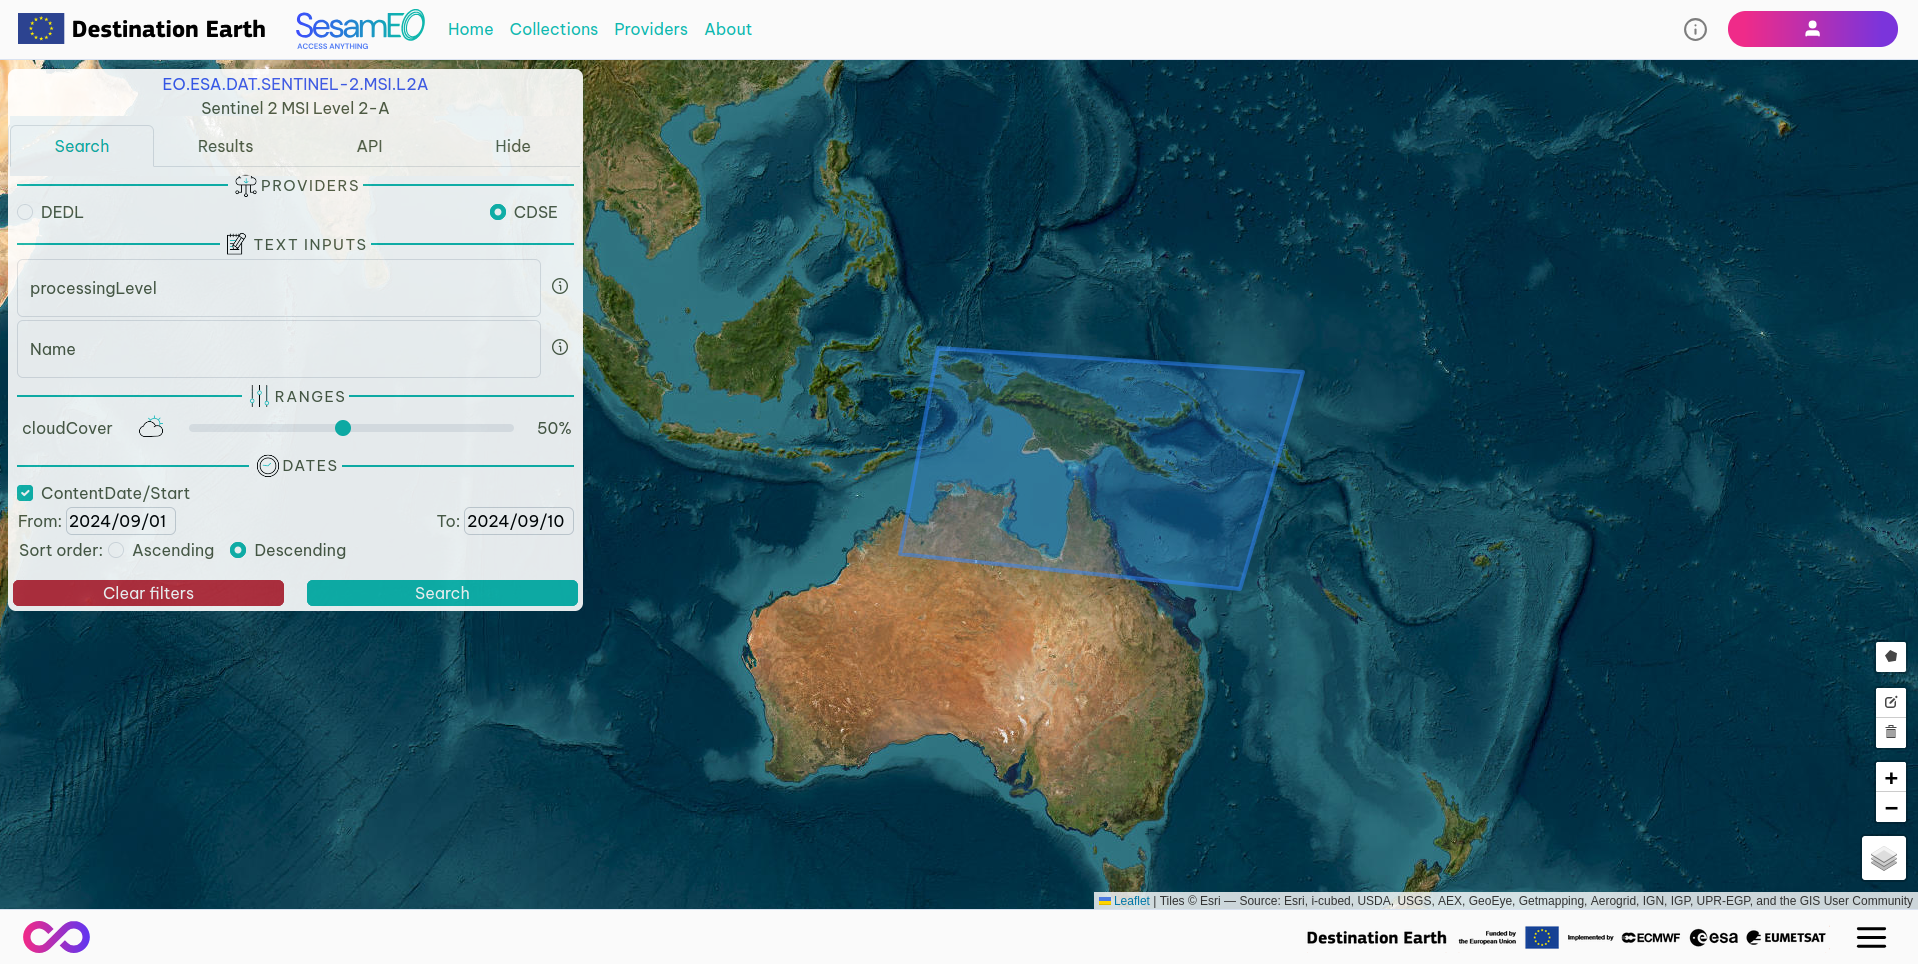Click the Name input field

pos(279,349)
